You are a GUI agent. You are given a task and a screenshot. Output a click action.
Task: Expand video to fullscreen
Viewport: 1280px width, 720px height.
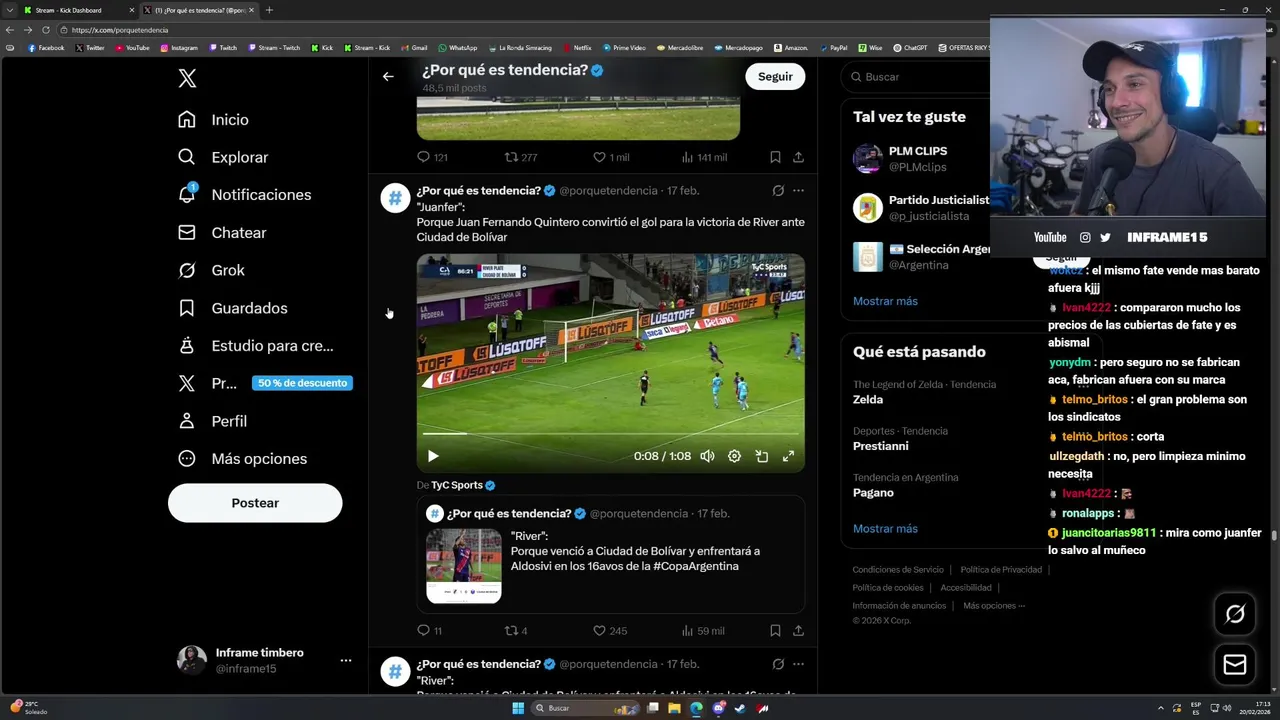pyautogui.click(x=788, y=456)
